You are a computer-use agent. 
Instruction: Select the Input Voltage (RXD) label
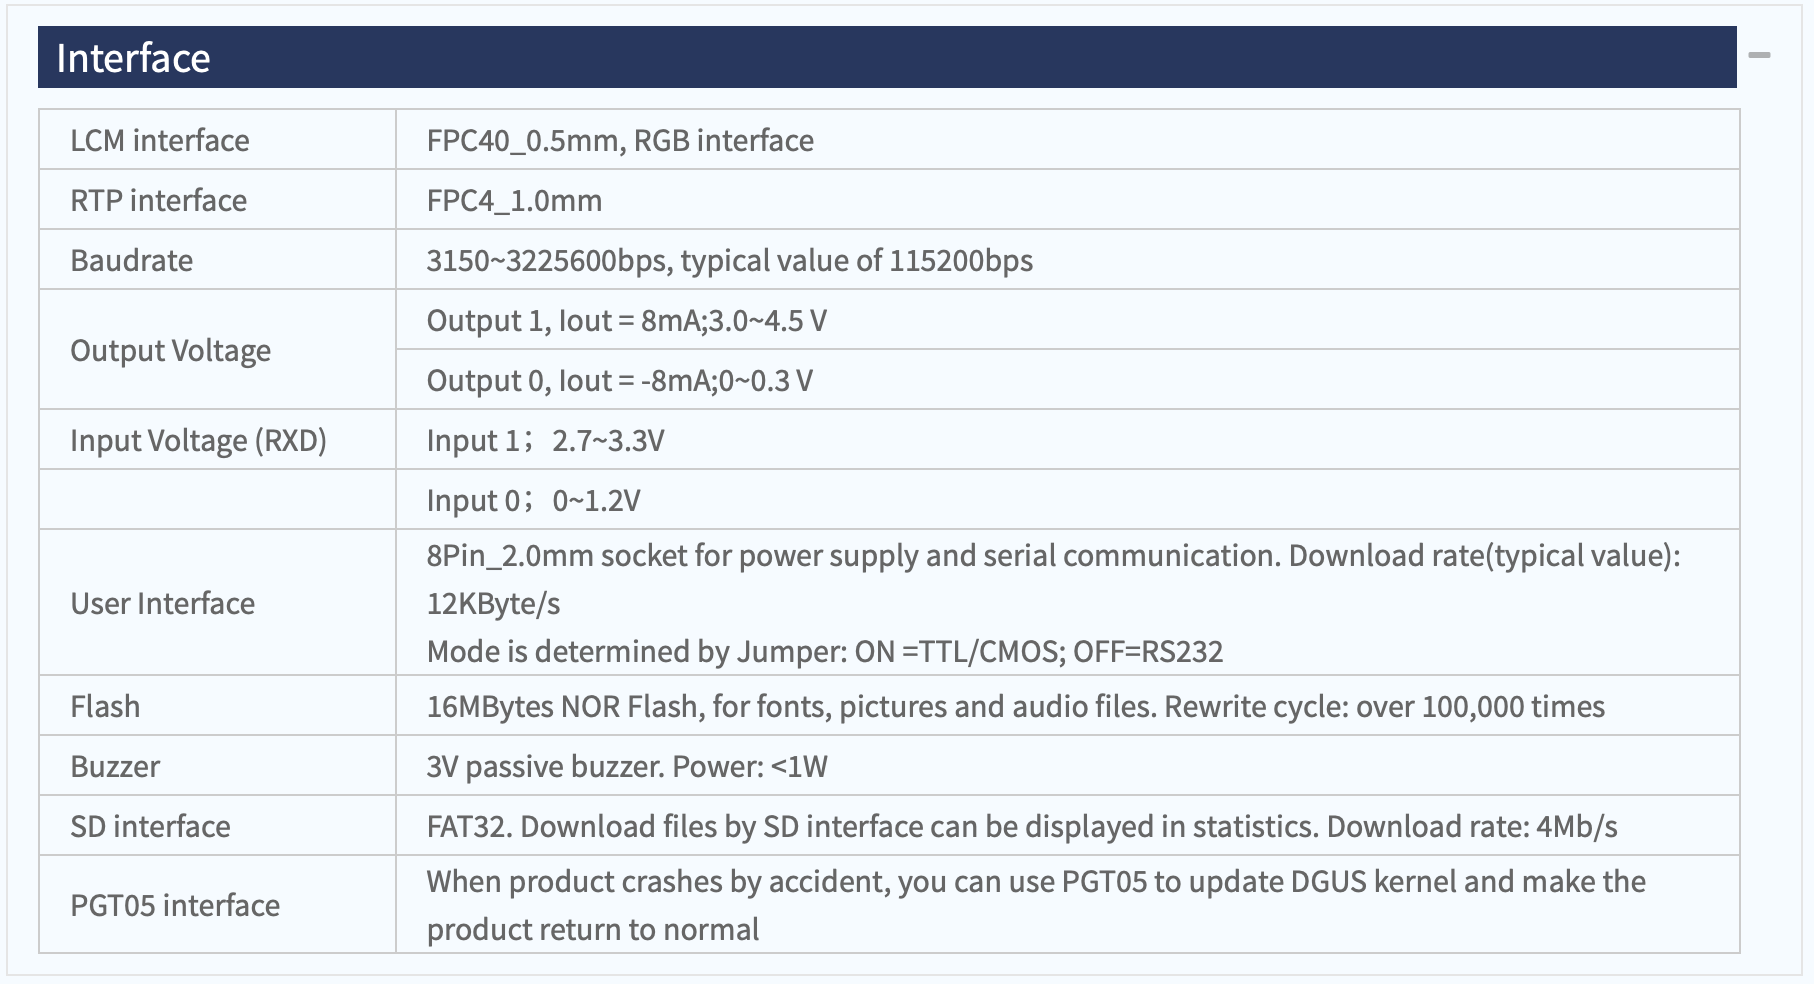point(198,440)
